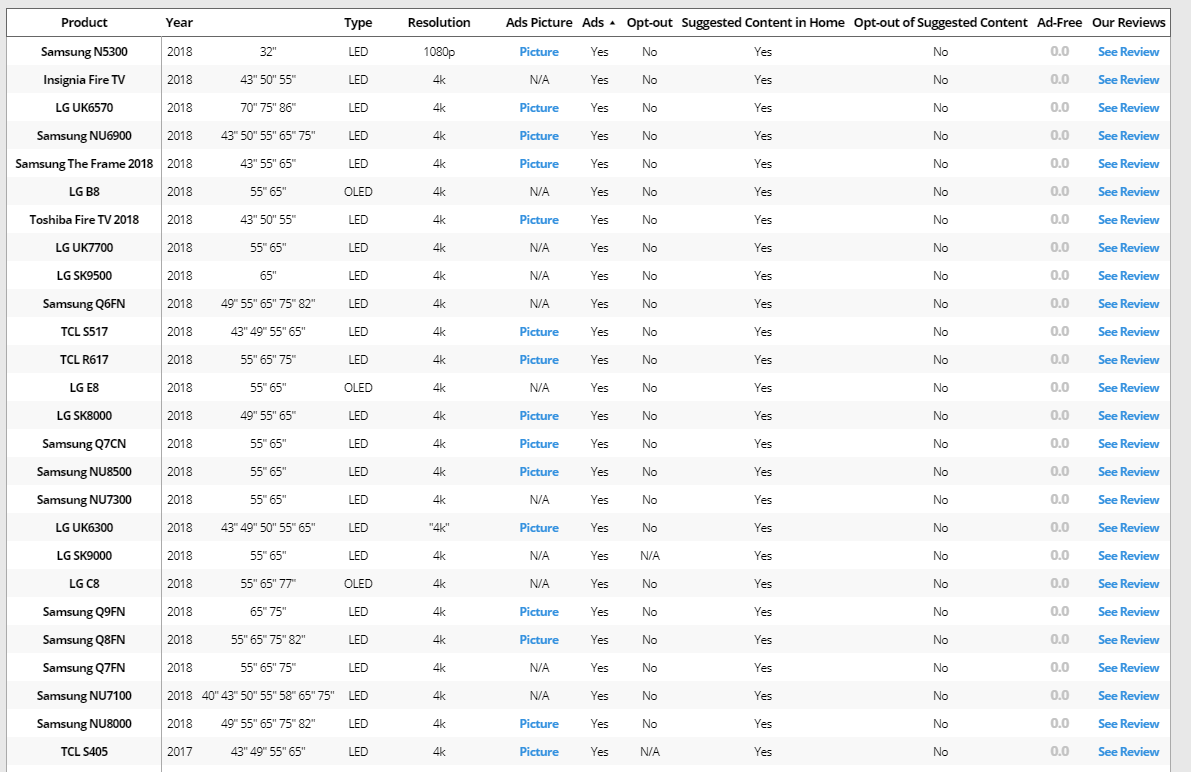Screen dimensions: 1191x772
Task: Click the Samsung The Frame 2018 product name
Action: [x=84, y=164]
